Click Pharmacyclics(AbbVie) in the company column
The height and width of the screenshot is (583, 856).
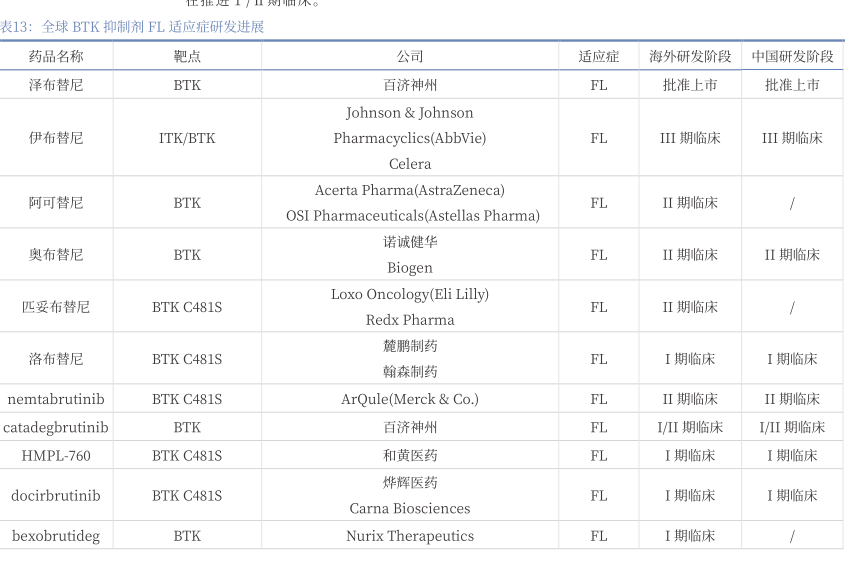410,138
